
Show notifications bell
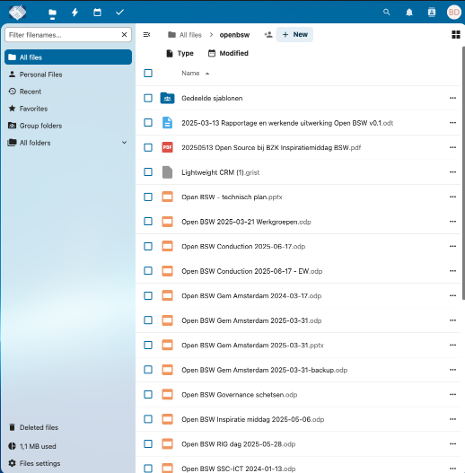point(409,12)
